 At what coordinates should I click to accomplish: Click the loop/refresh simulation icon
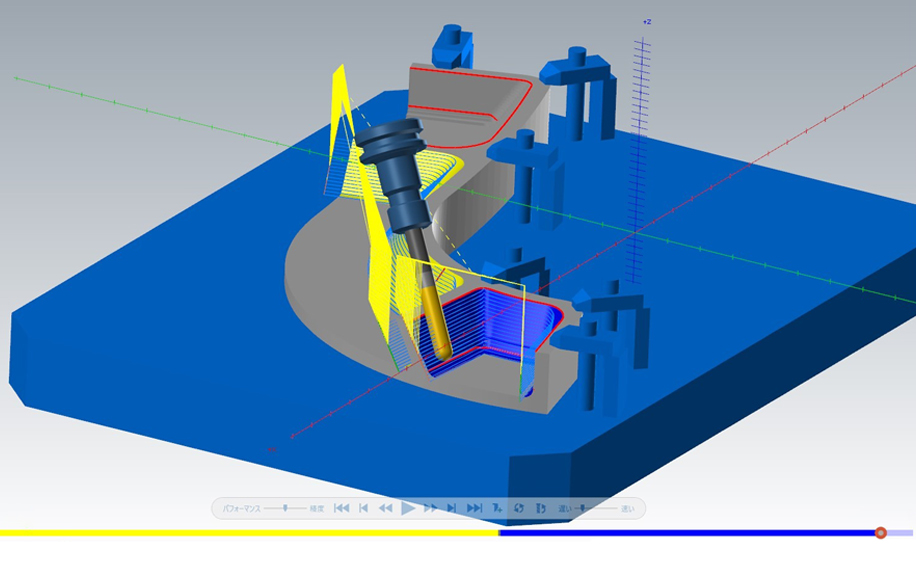tap(519, 508)
